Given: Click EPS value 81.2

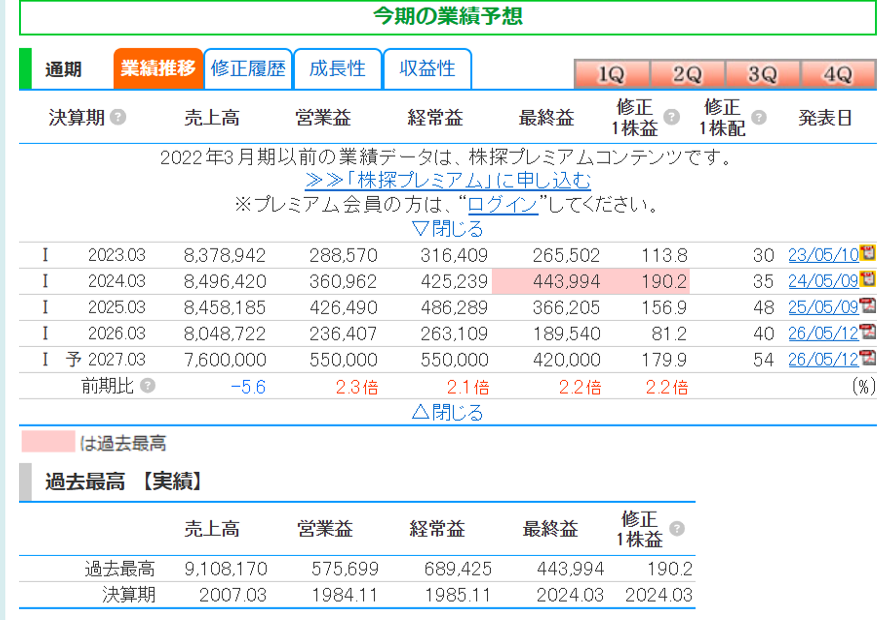Looking at the screenshot, I should 669,334.
